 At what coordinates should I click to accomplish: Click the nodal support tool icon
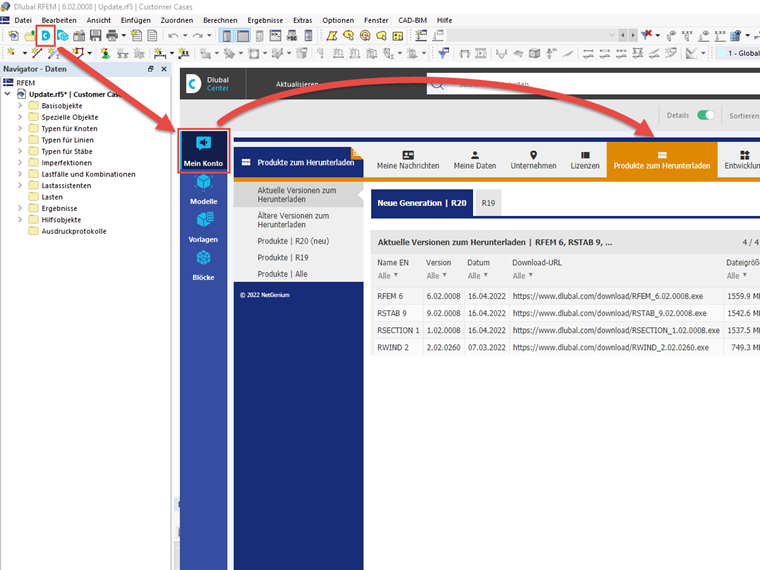tap(105, 53)
